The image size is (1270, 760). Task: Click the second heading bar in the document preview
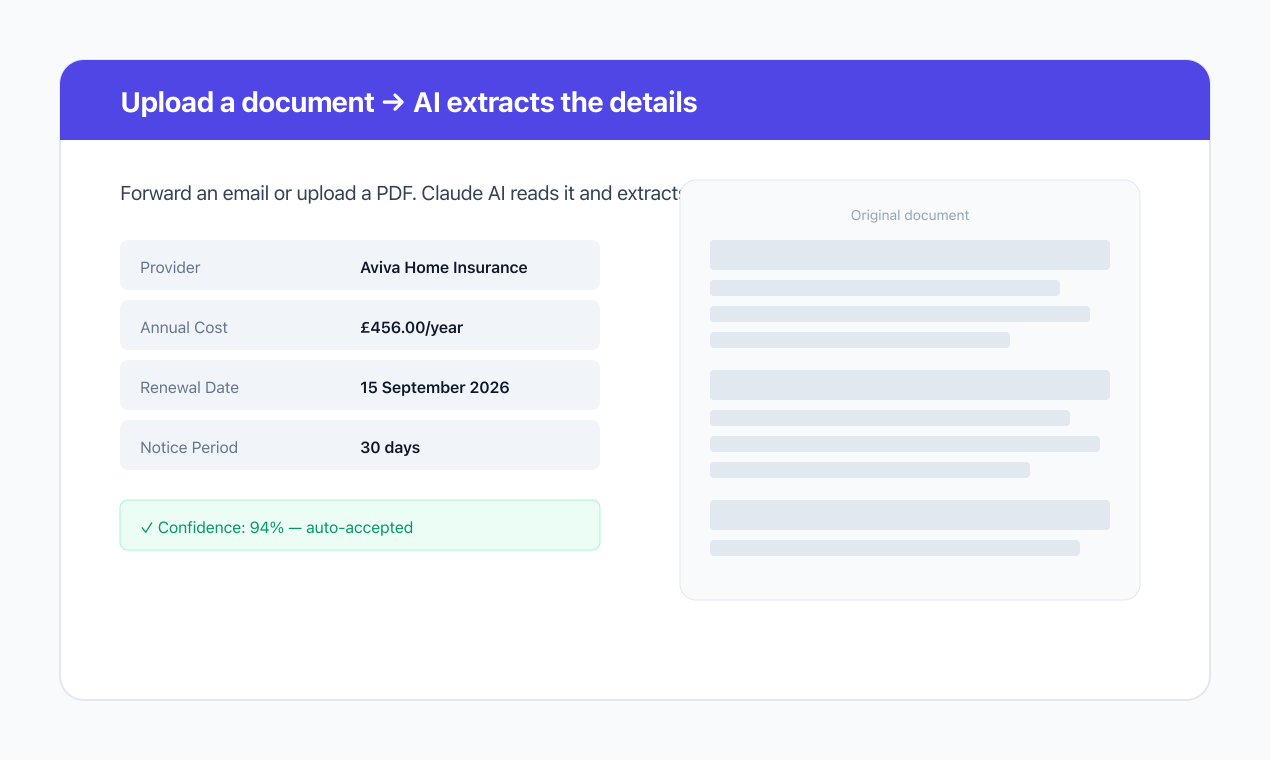click(910, 385)
